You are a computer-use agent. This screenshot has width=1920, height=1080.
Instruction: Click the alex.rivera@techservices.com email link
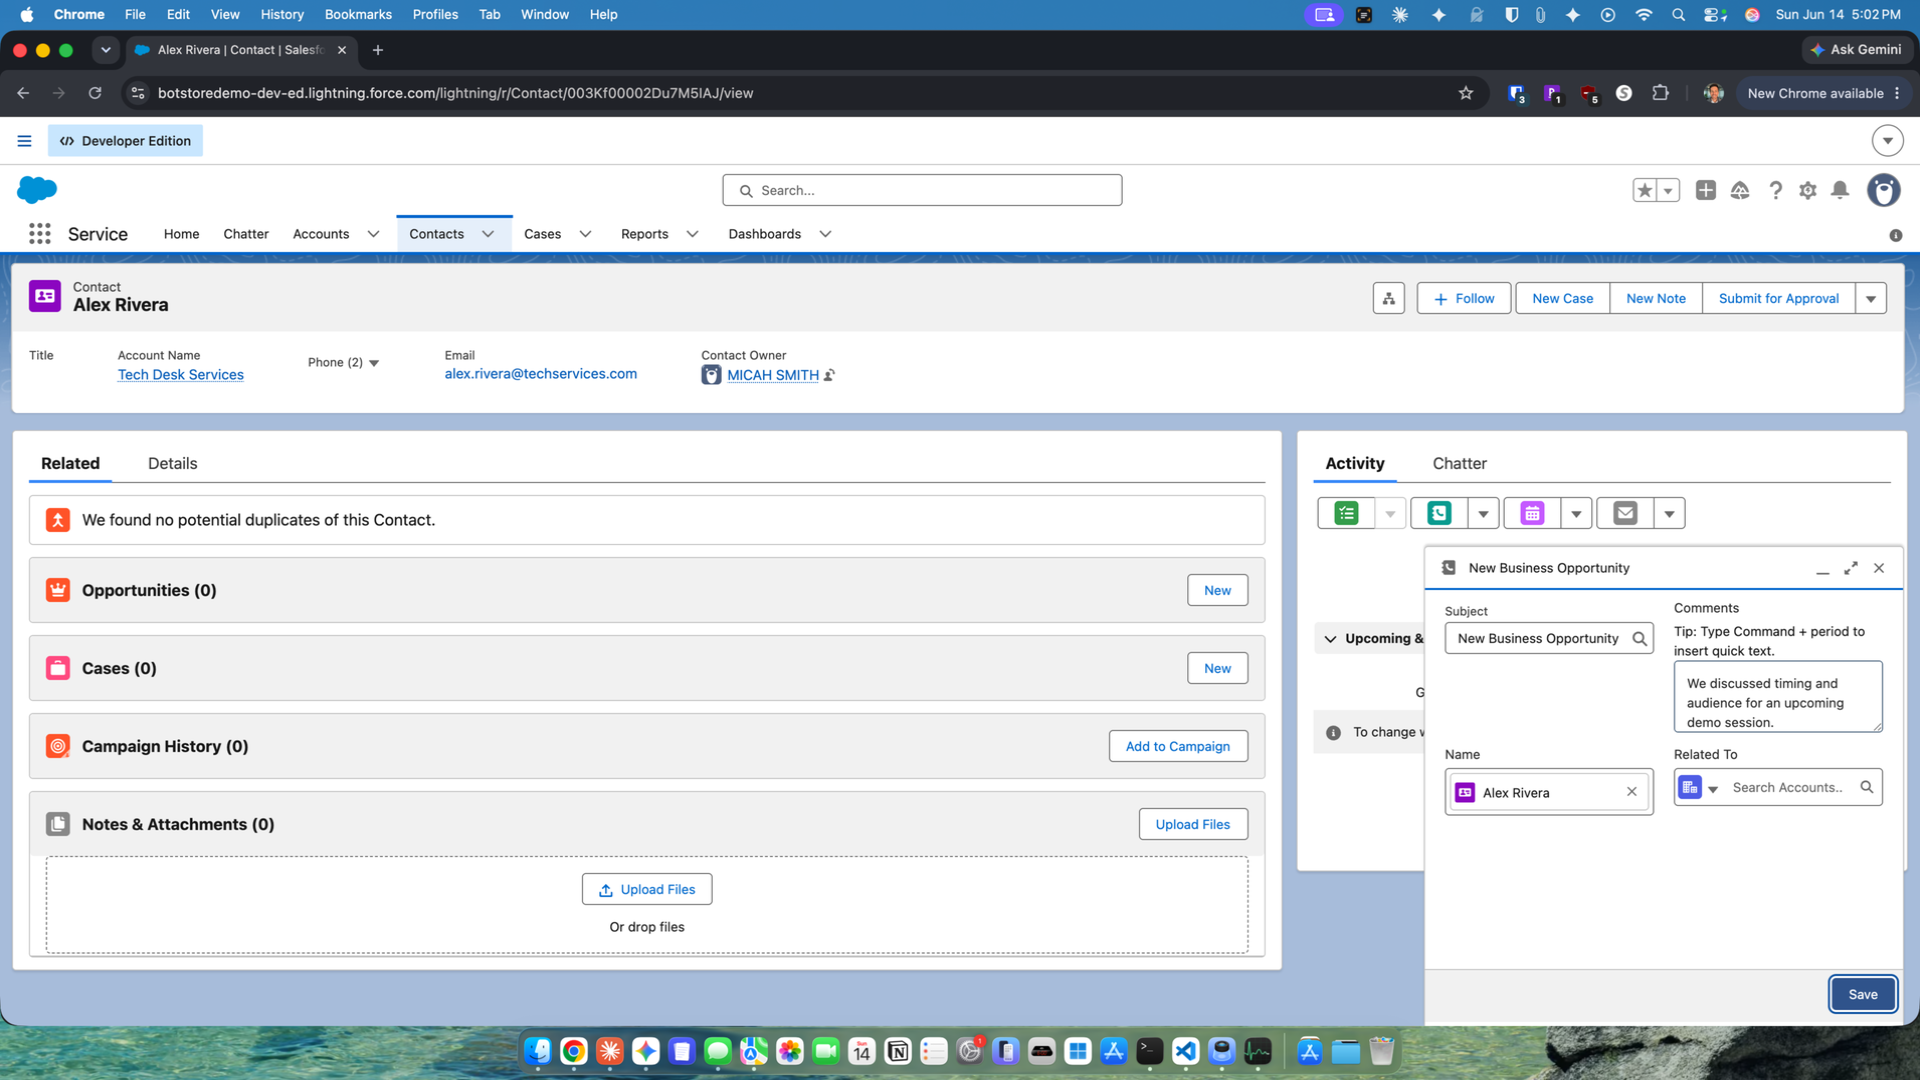(x=540, y=374)
